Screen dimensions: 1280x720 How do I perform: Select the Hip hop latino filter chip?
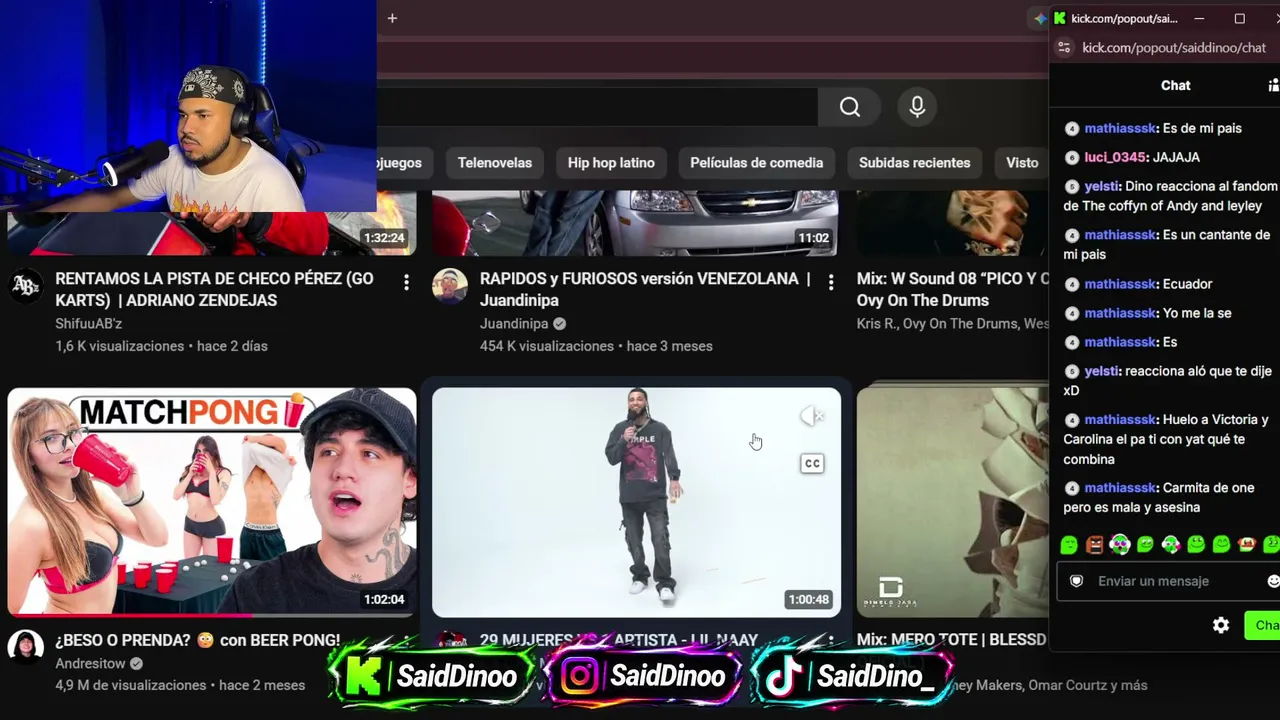(611, 163)
